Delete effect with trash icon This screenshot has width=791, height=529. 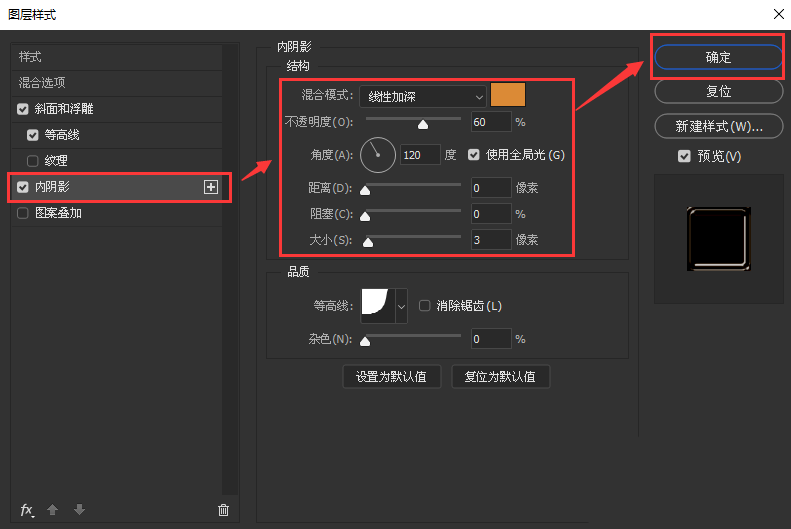coord(223,510)
